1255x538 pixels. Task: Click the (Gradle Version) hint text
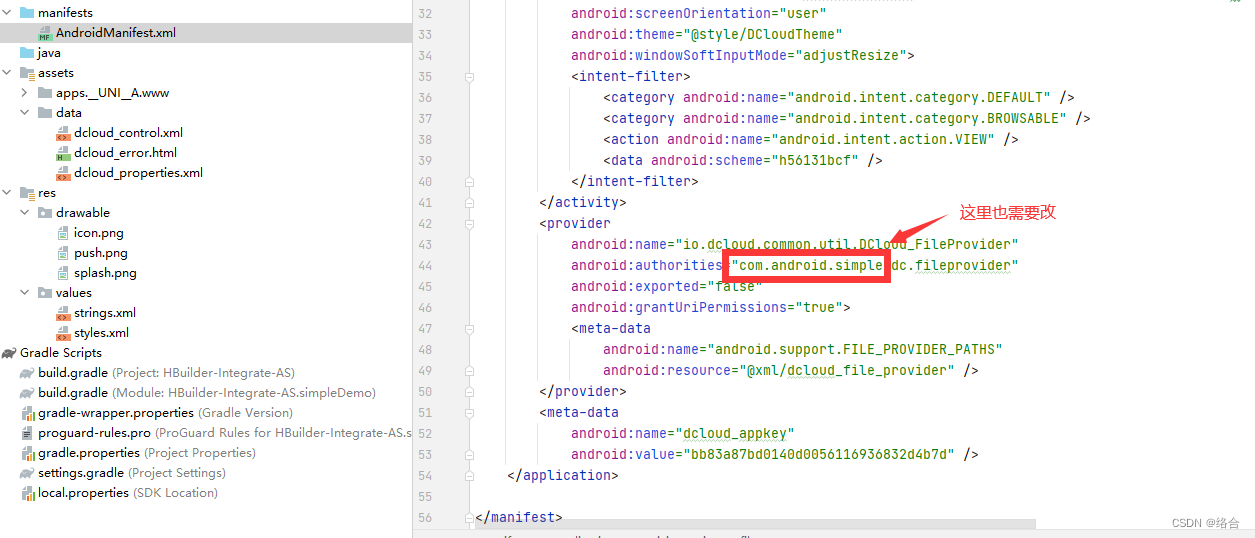pyautogui.click(x=245, y=413)
